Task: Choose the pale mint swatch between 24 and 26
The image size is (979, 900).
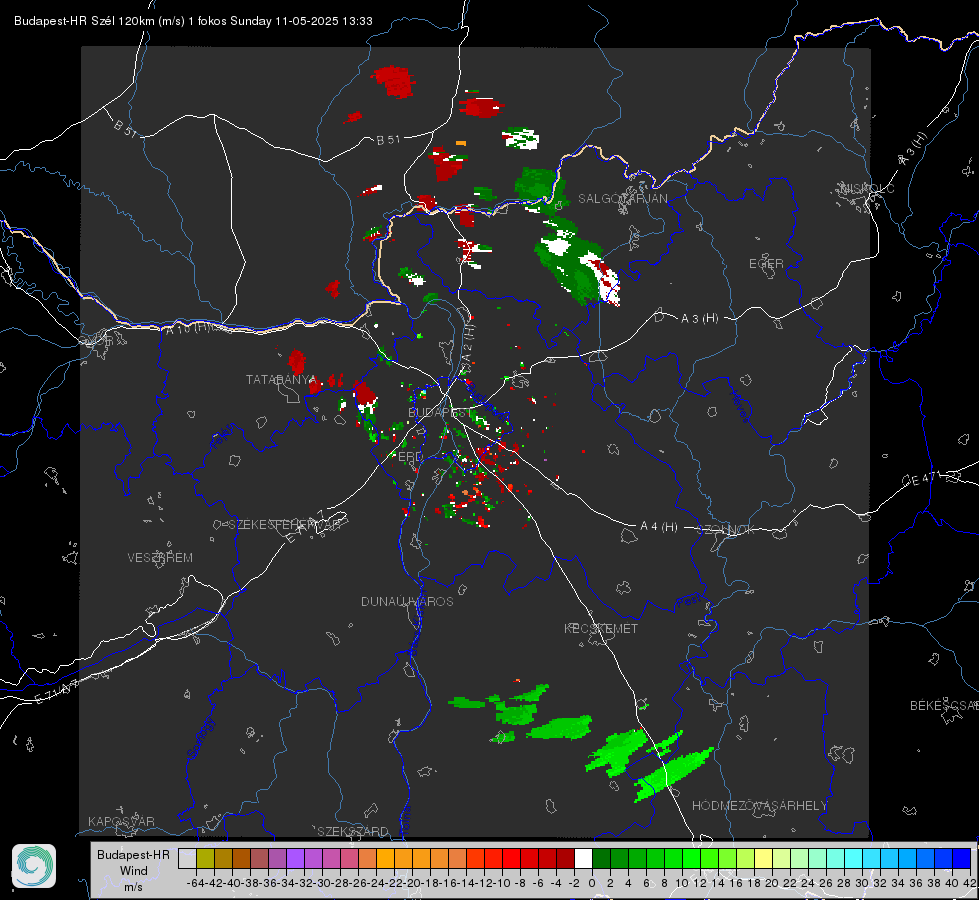Action: coord(817,858)
